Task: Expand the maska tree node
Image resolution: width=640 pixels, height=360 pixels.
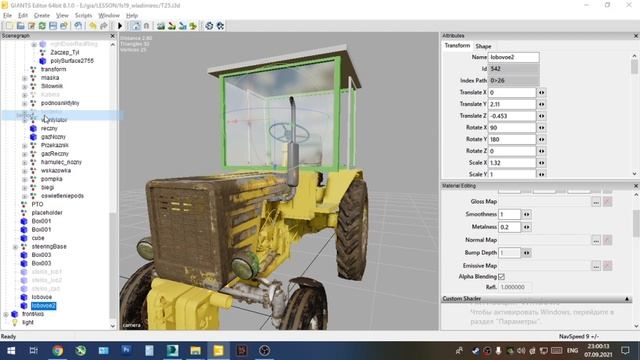Action: point(24,78)
